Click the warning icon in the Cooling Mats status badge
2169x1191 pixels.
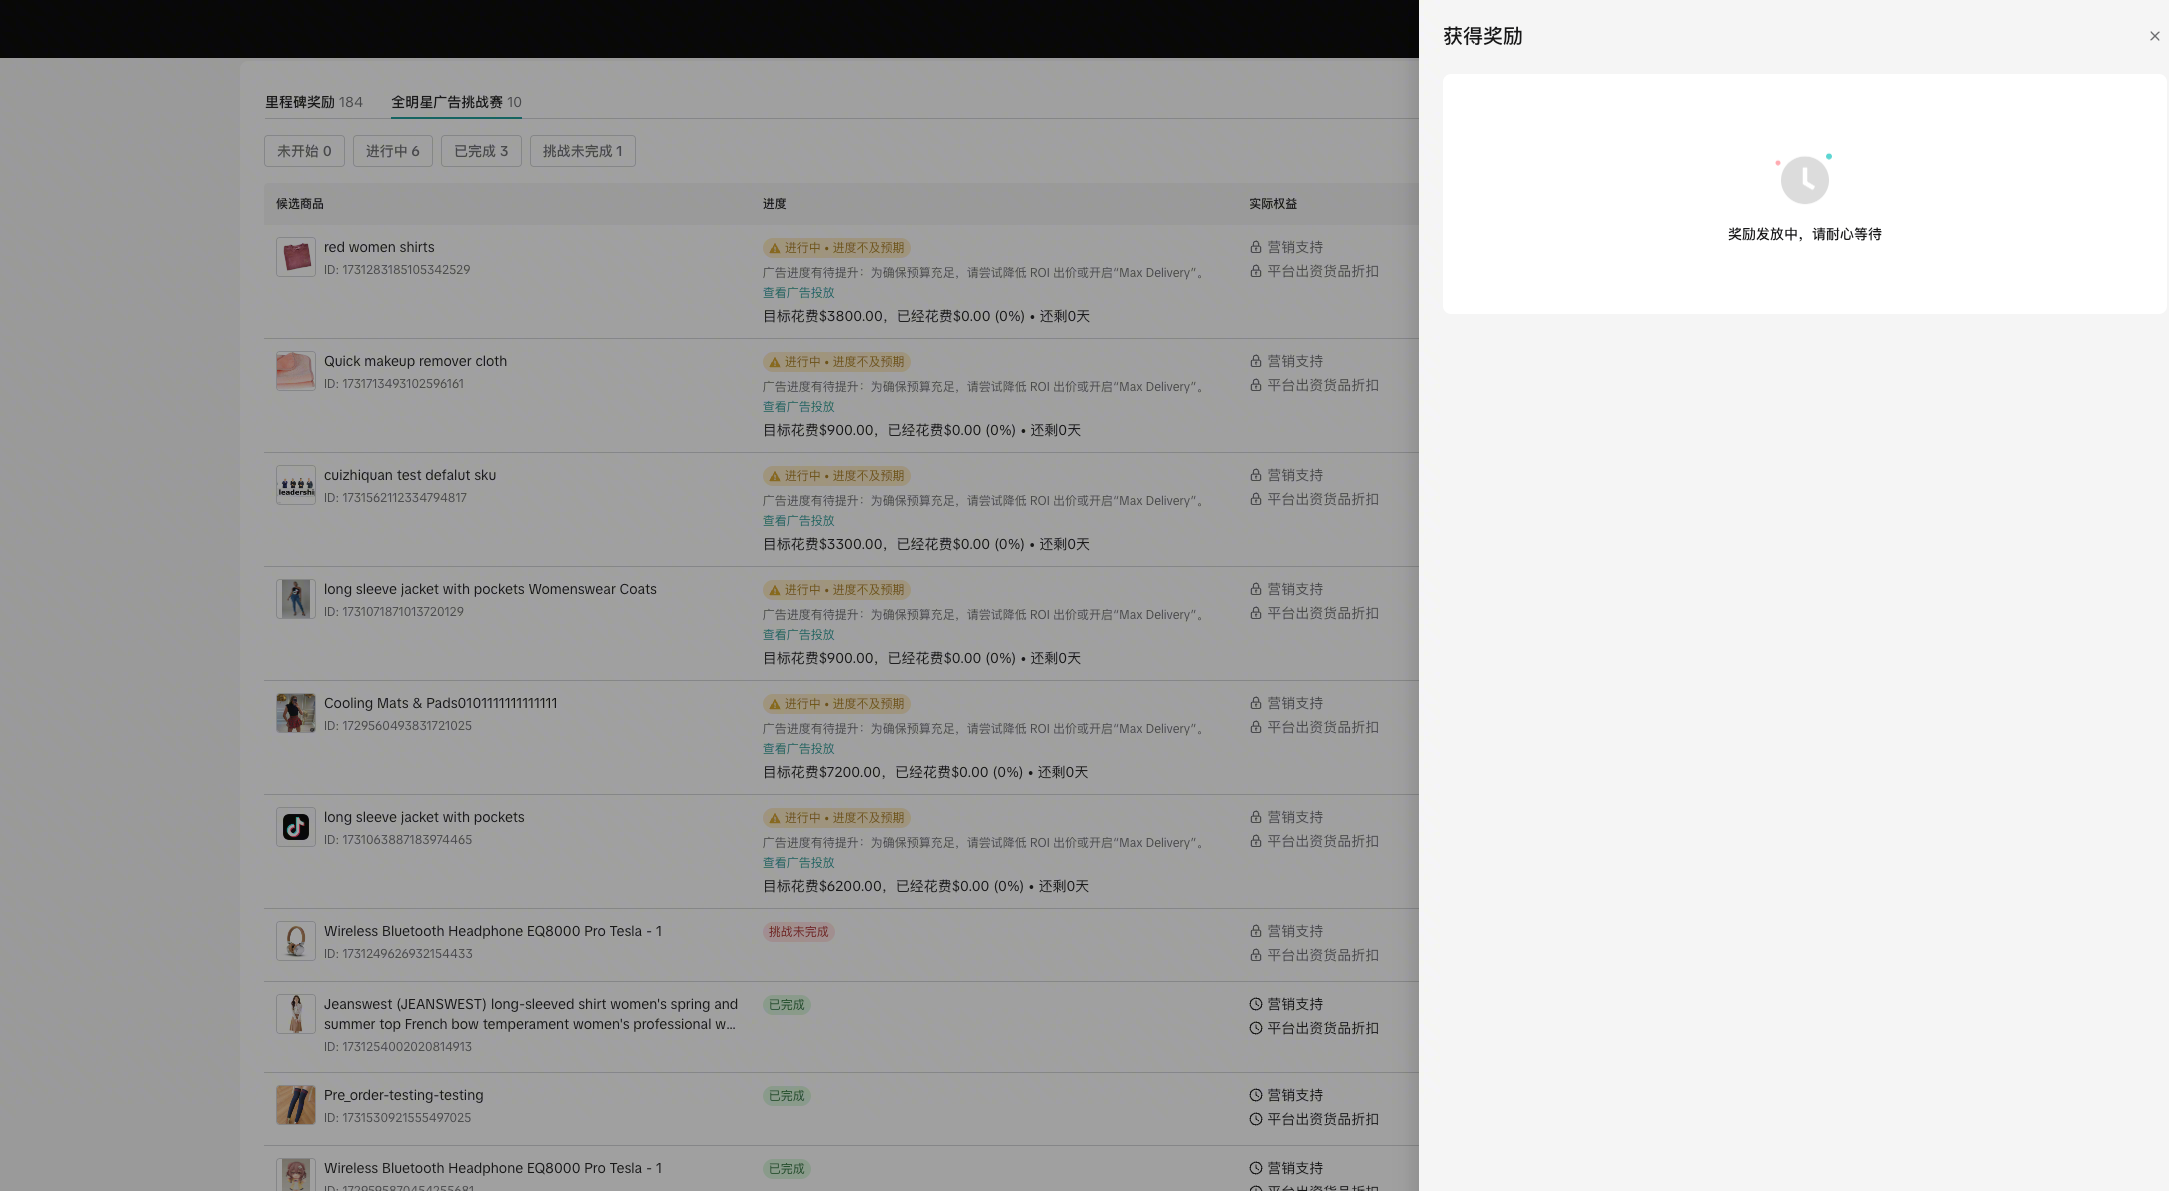pos(774,704)
